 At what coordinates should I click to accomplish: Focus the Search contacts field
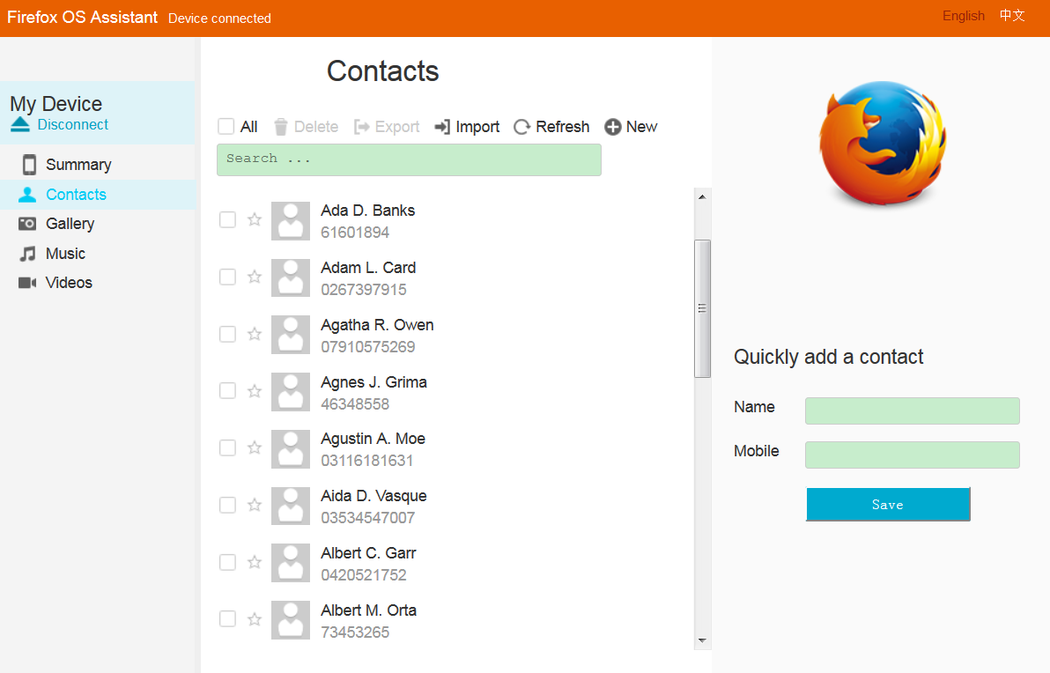(409, 160)
